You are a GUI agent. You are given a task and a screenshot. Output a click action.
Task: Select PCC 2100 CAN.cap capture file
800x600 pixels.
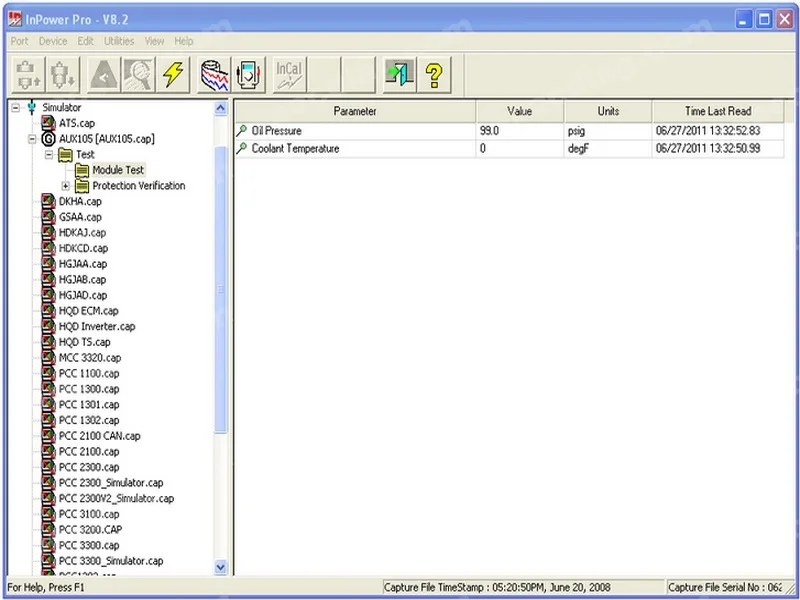pos(99,436)
